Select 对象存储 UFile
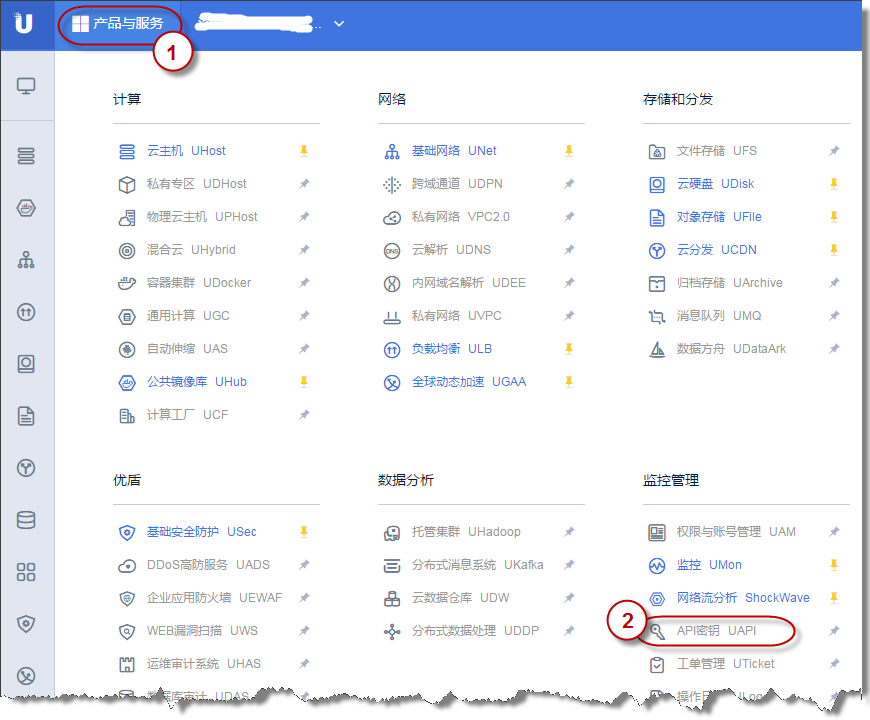870x720 pixels. click(719, 217)
